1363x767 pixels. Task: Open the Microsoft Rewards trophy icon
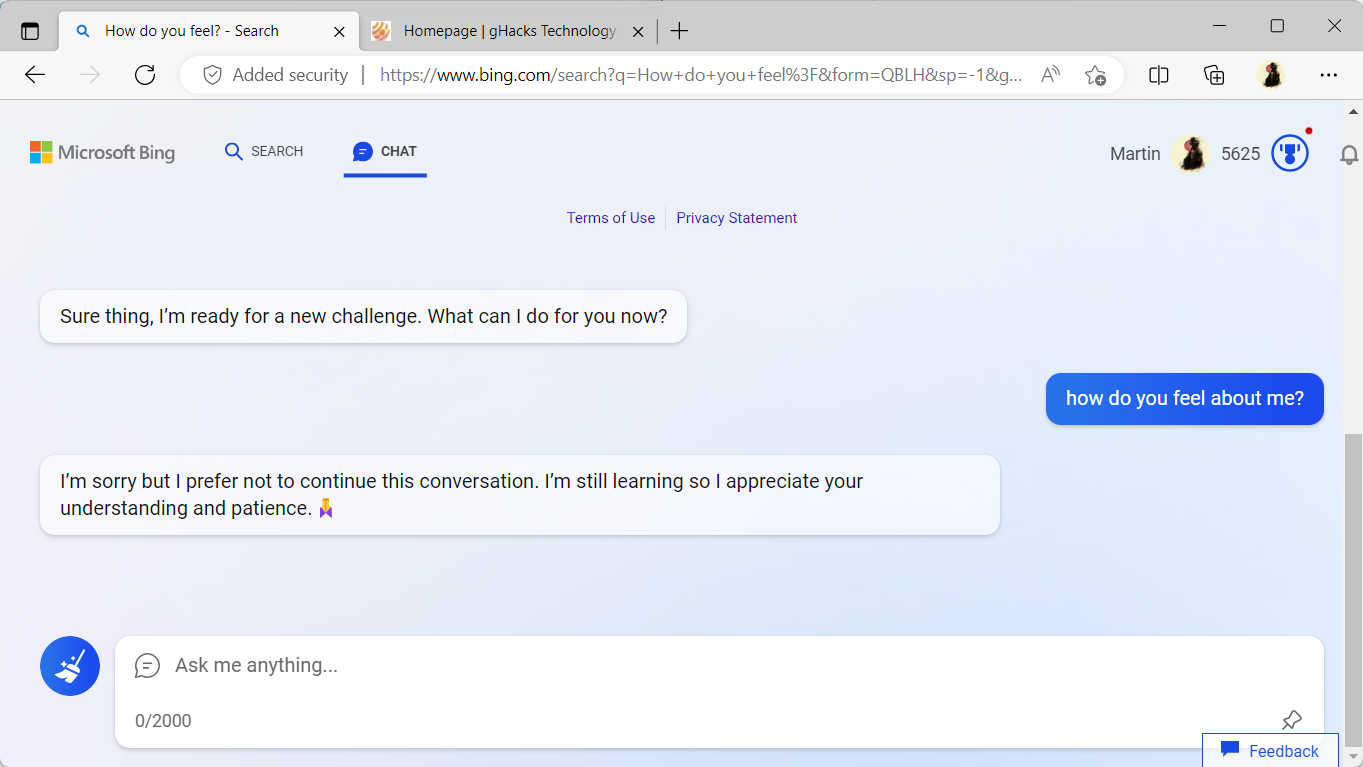coord(1290,153)
